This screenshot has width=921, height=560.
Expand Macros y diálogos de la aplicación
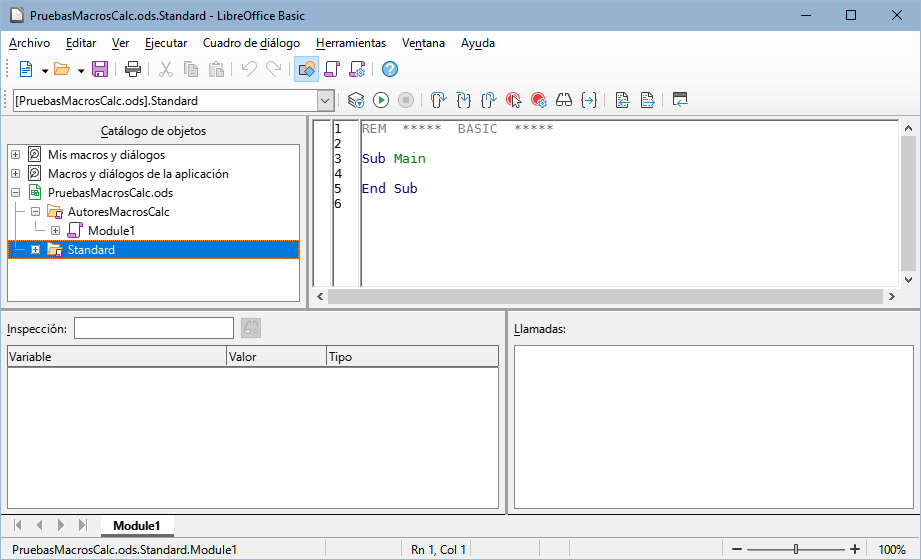[x=16, y=173]
